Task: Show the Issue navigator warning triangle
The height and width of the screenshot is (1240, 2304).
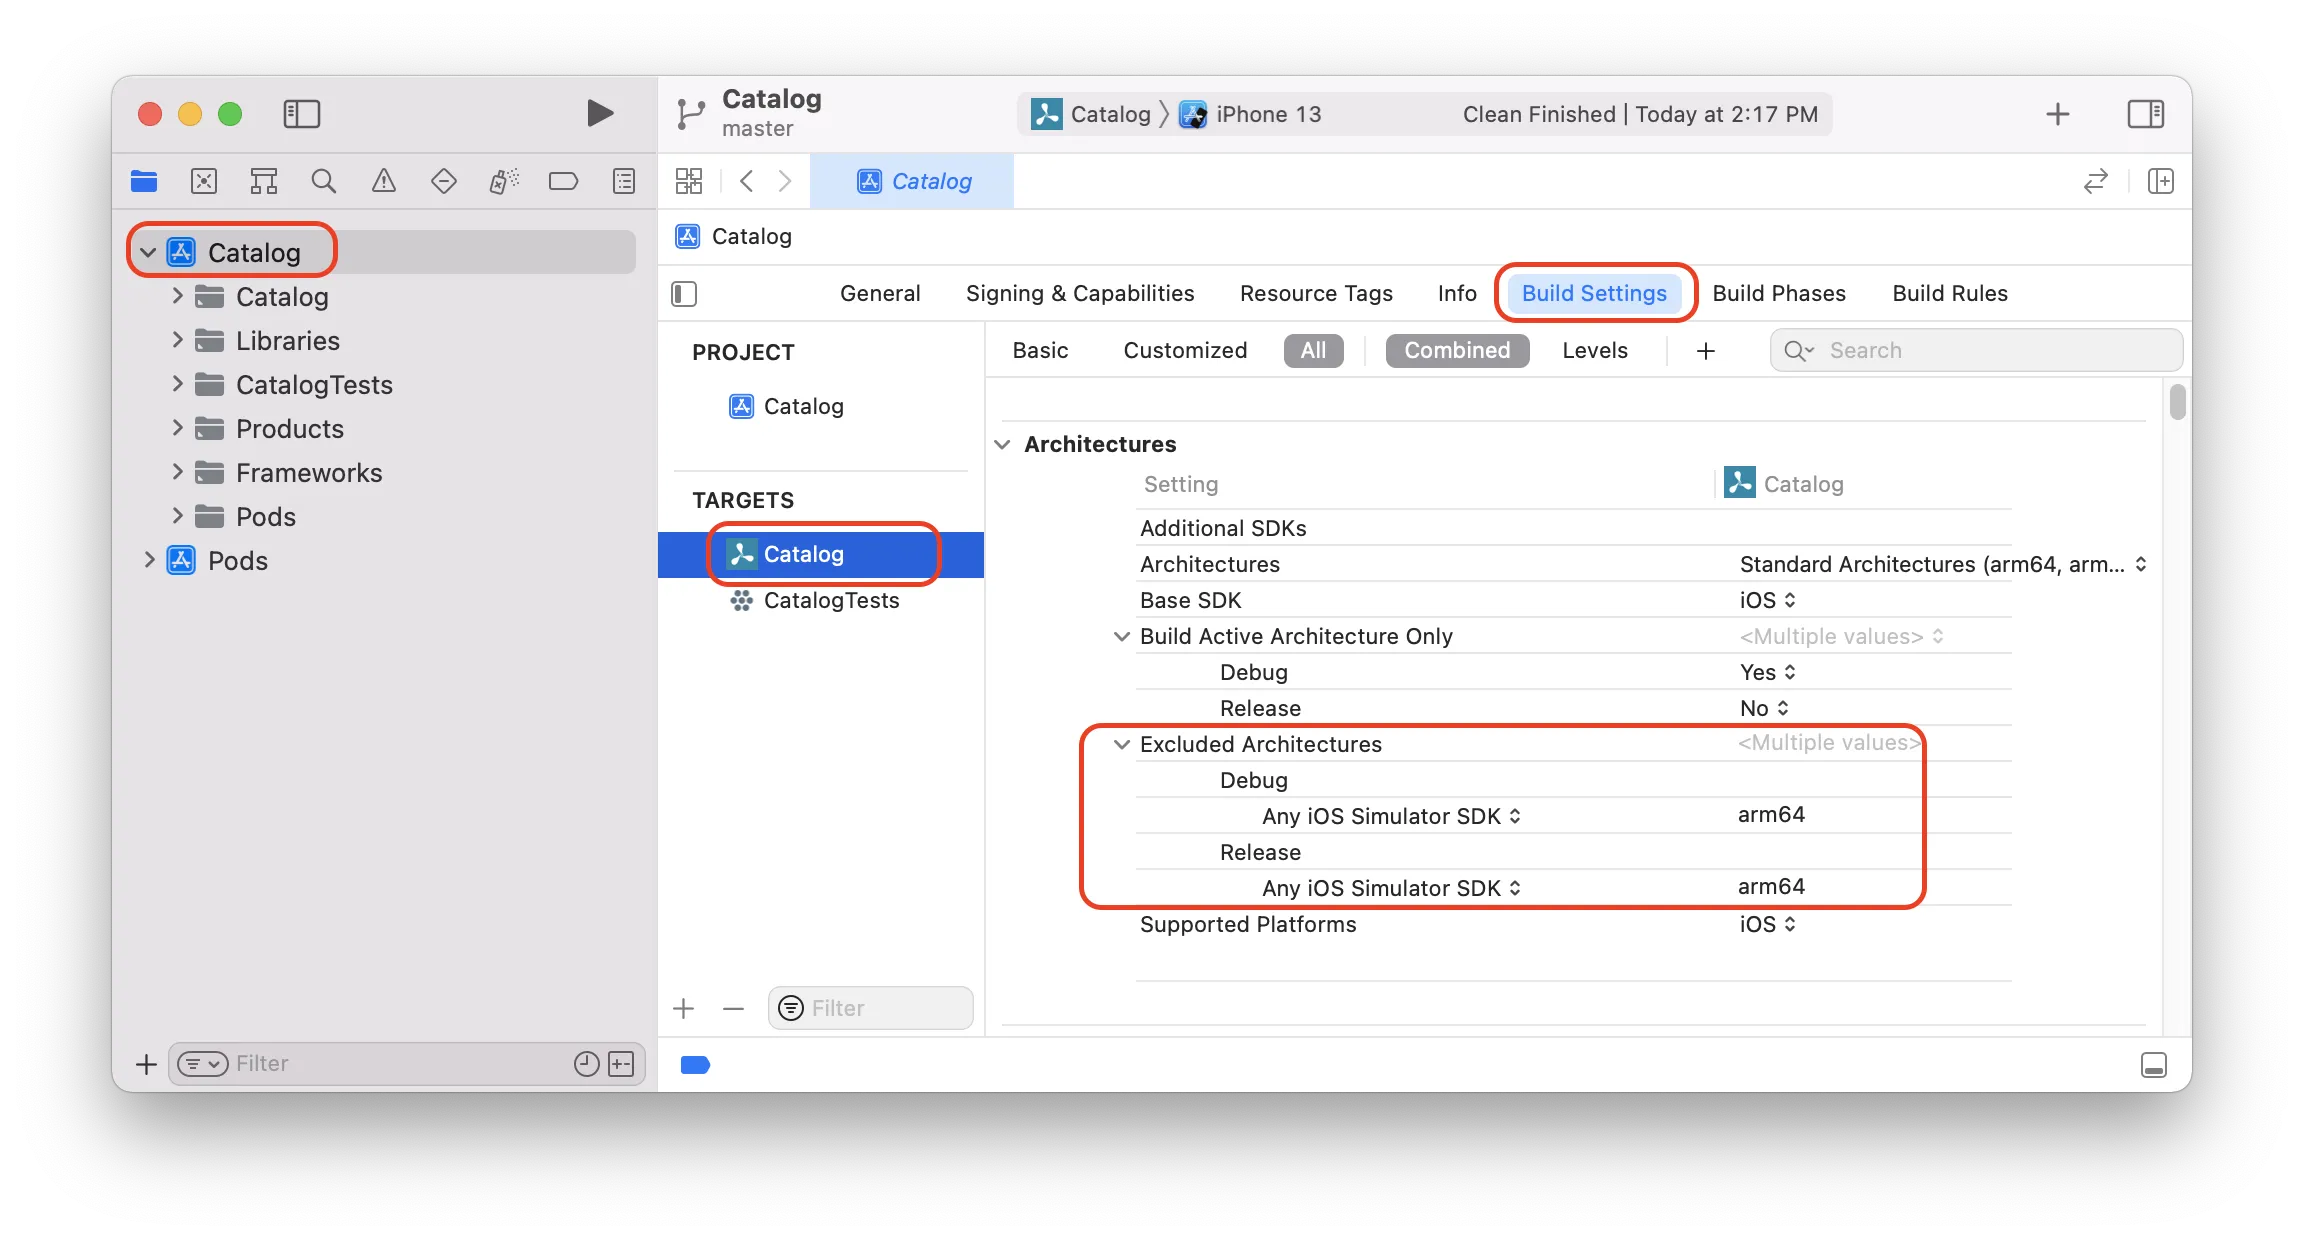Action: tap(383, 181)
